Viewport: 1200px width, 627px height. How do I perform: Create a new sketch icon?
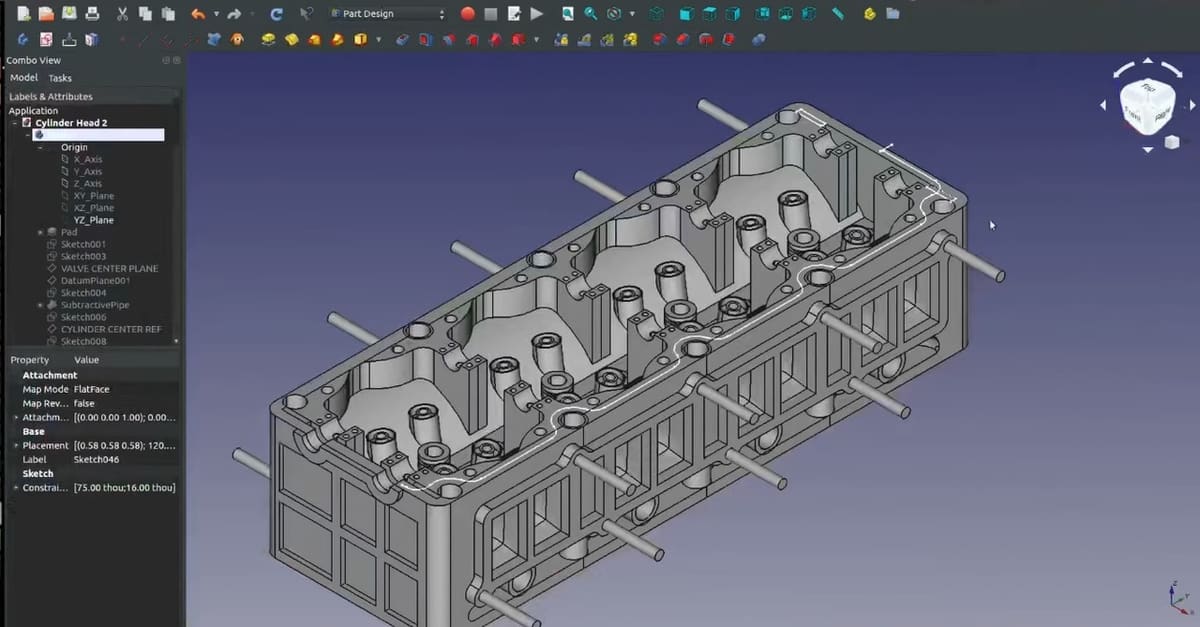pyautogui.click(x=46, y=40)
